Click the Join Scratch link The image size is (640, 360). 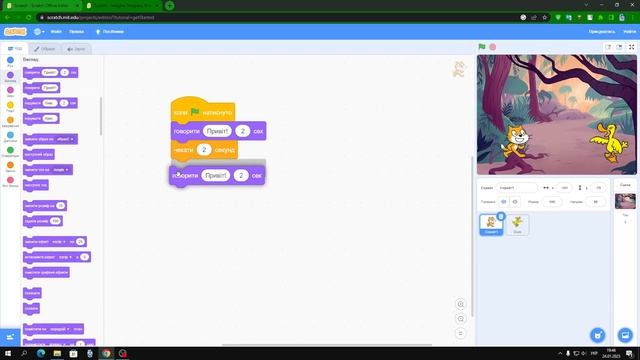(602, 31)
